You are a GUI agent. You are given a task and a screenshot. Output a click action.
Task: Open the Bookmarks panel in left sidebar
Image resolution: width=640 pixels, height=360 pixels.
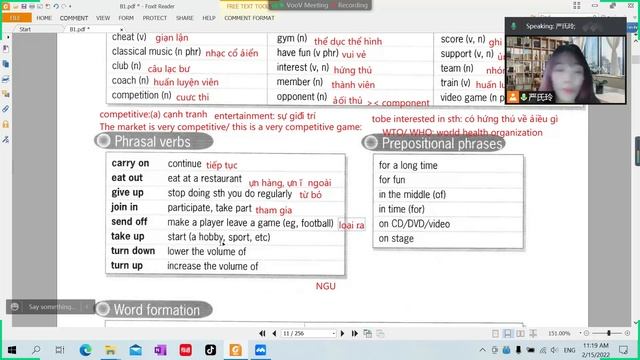click(x=6, y=49)
